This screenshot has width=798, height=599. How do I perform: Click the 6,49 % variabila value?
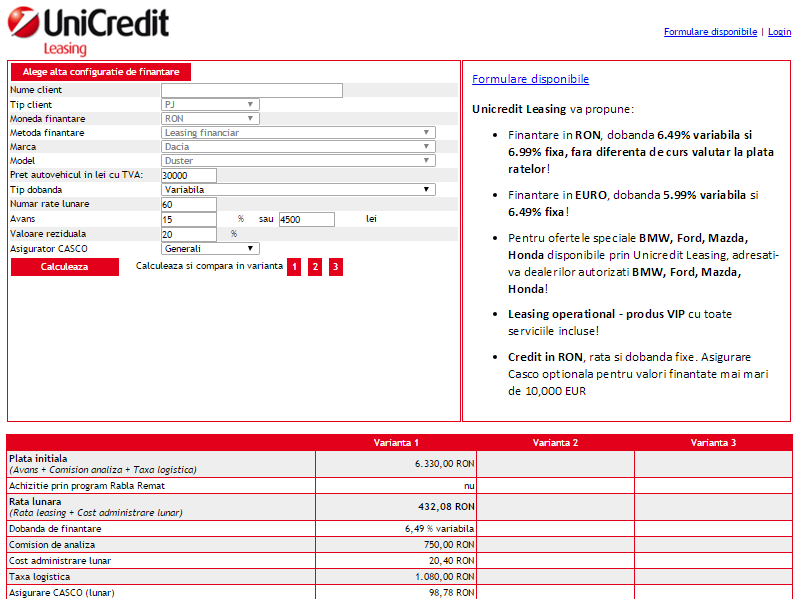(440, 529)
